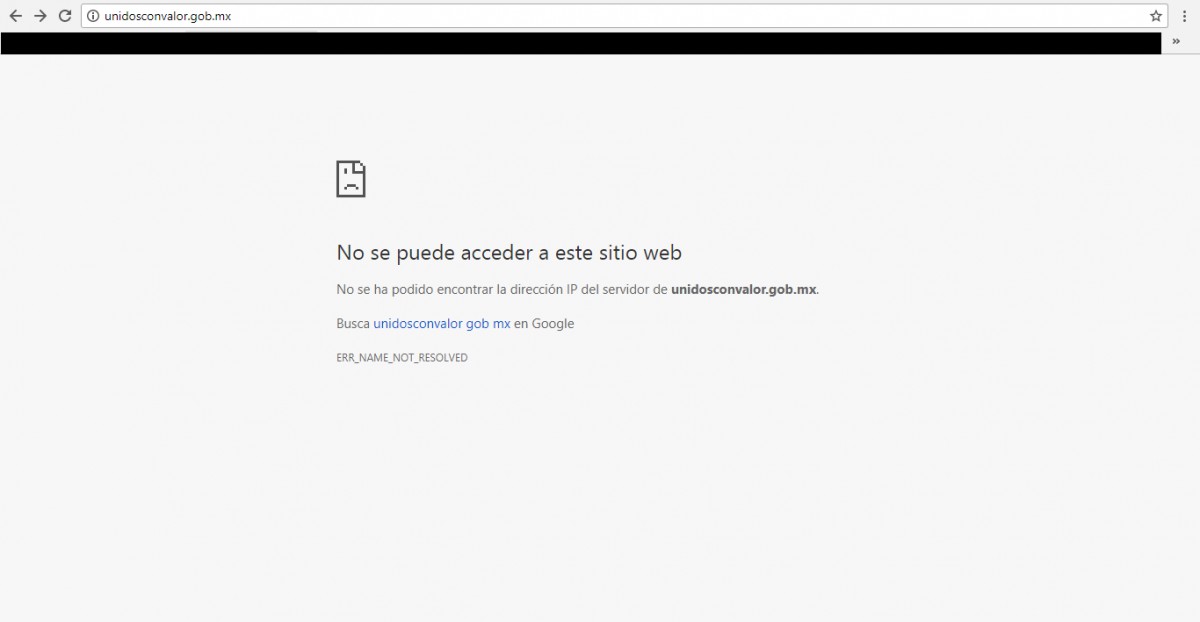
Task: Expand hidden bookmarks with the double chevron
Action: [x=1176, y=42]
